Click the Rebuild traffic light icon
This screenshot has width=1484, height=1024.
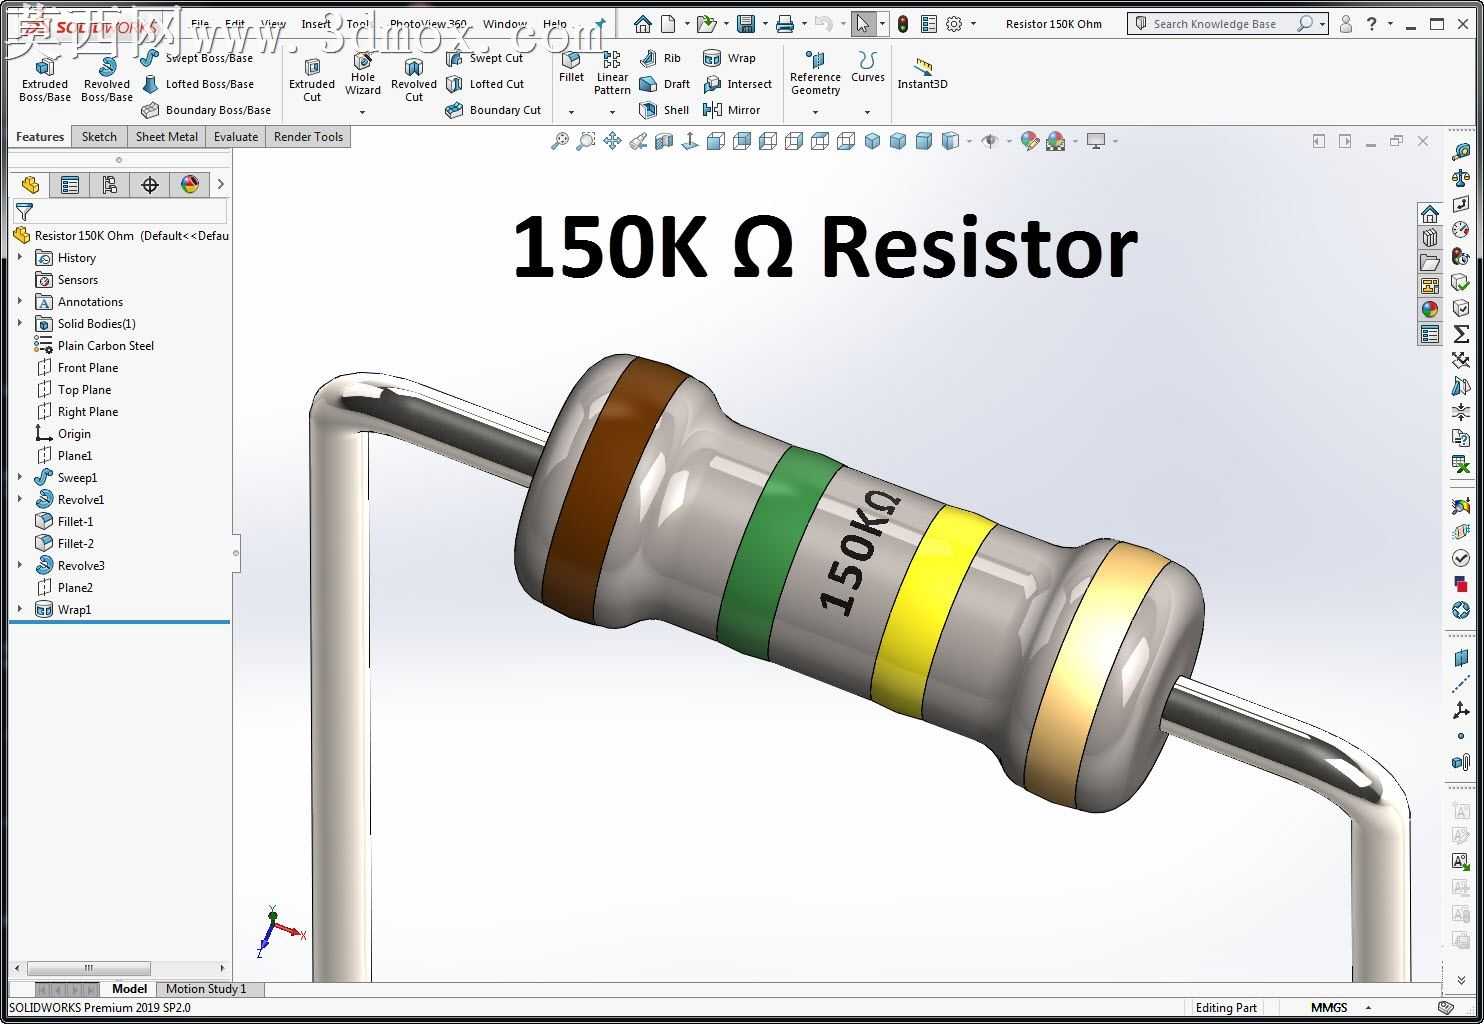[903, 24]
